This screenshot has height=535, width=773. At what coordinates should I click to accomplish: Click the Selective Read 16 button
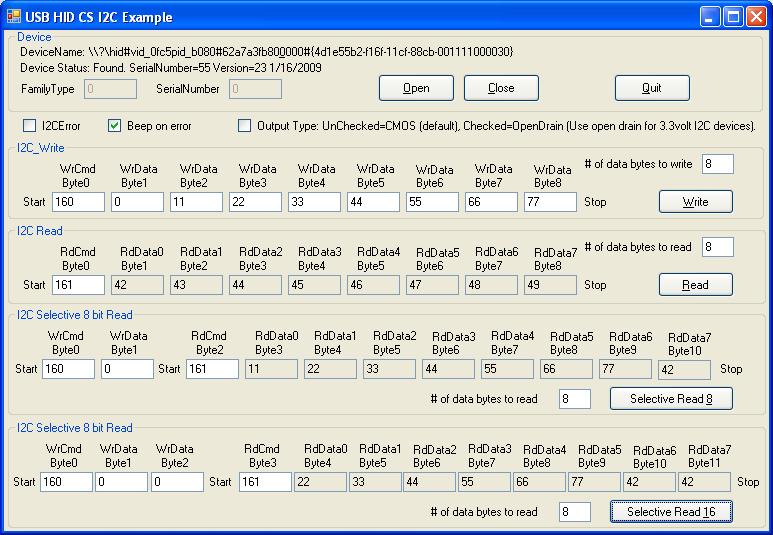pyautogui.click(x=671, y=511)
